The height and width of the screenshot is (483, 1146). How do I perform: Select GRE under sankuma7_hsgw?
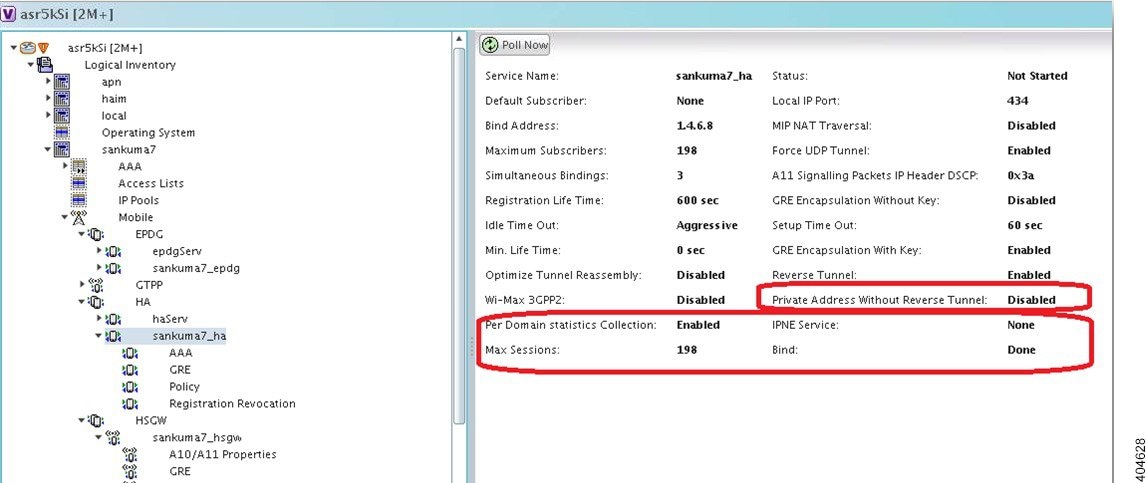[x=179, y=471]
